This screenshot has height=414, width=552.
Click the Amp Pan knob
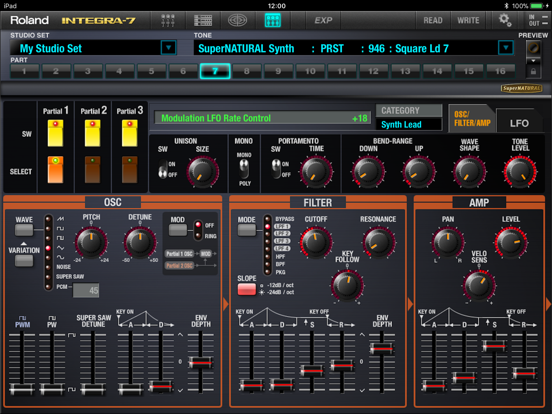tap(448, 243)
